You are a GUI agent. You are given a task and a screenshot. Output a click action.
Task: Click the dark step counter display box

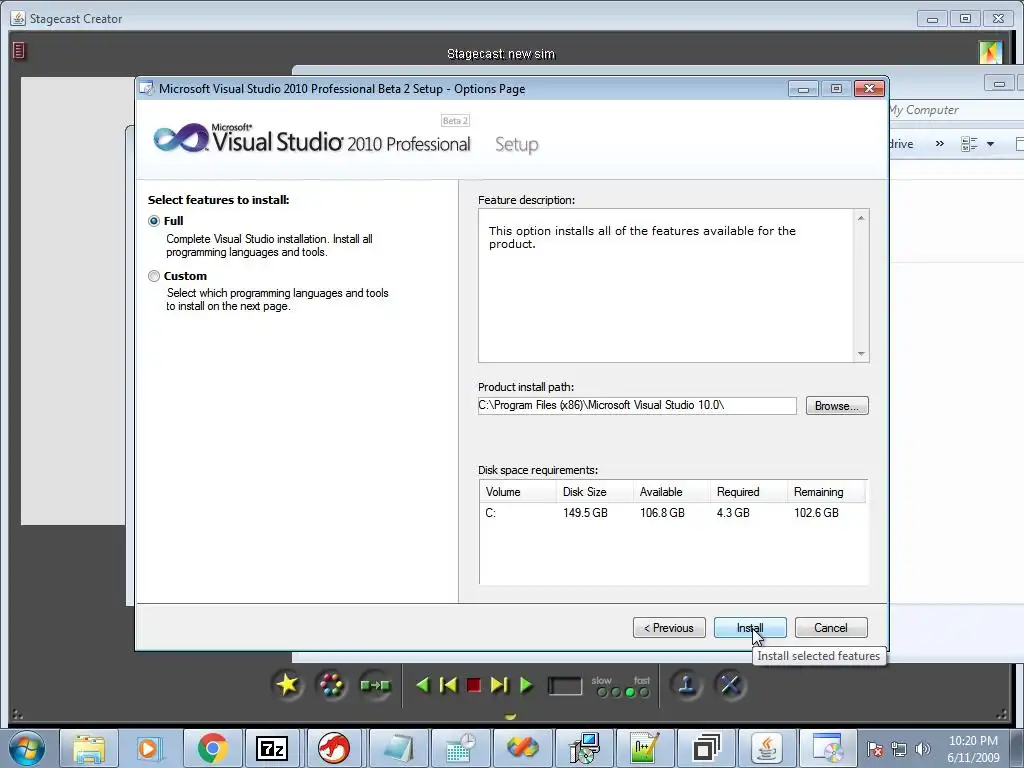[565, 686]
